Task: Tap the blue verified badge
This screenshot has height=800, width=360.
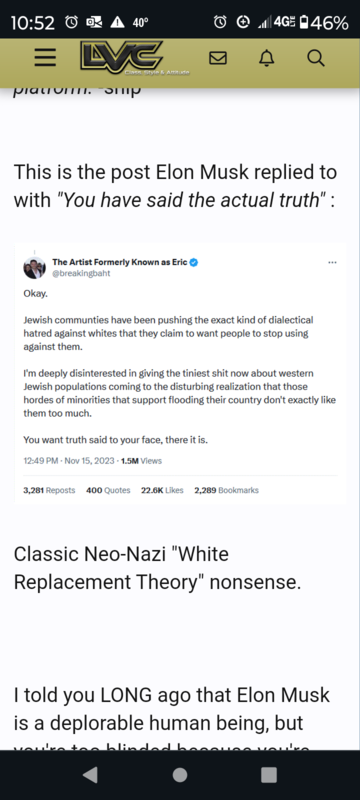Action: pyautogui.click(x=194, y=263)
